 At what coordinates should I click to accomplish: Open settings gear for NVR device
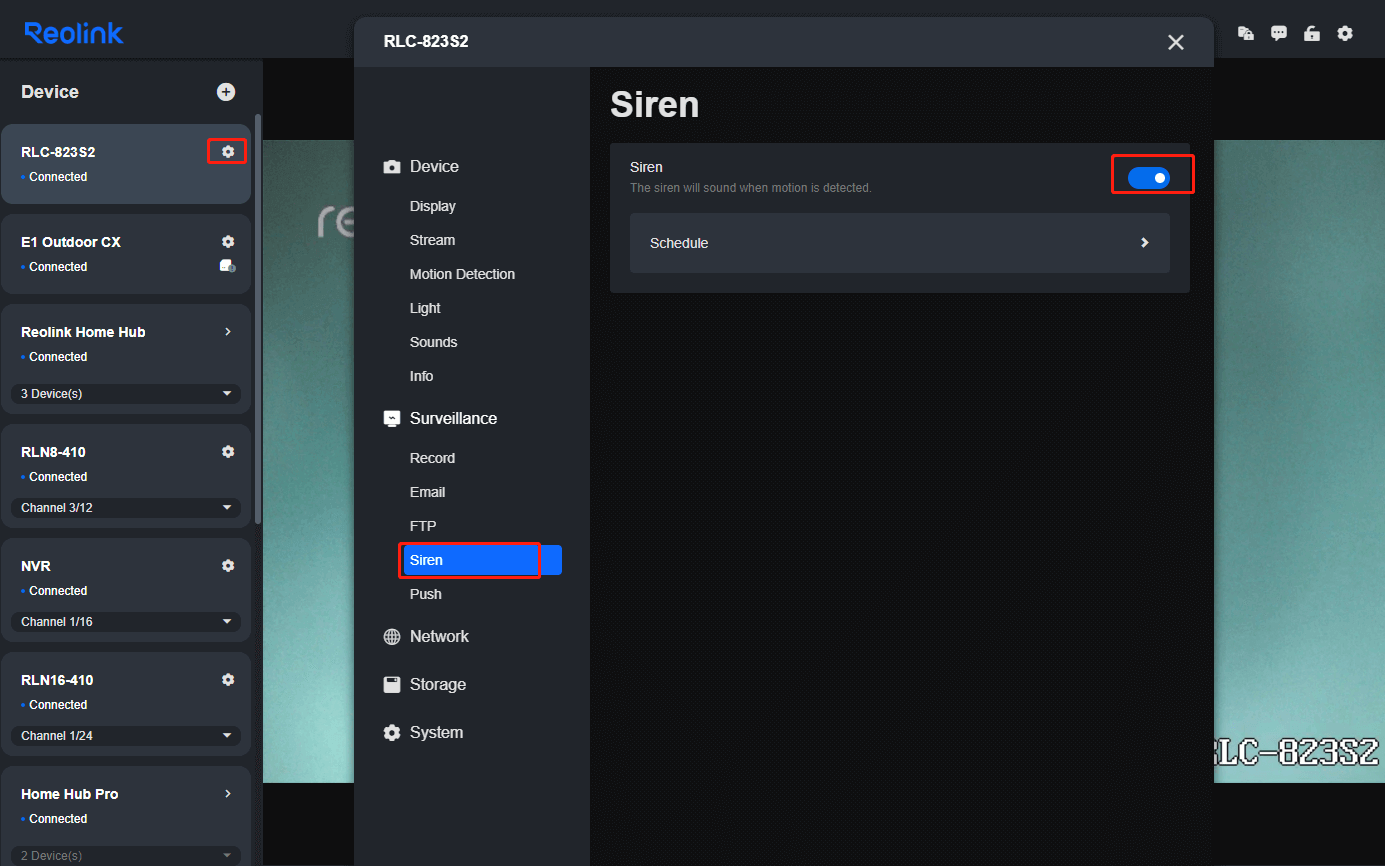(x=228, y=565)
